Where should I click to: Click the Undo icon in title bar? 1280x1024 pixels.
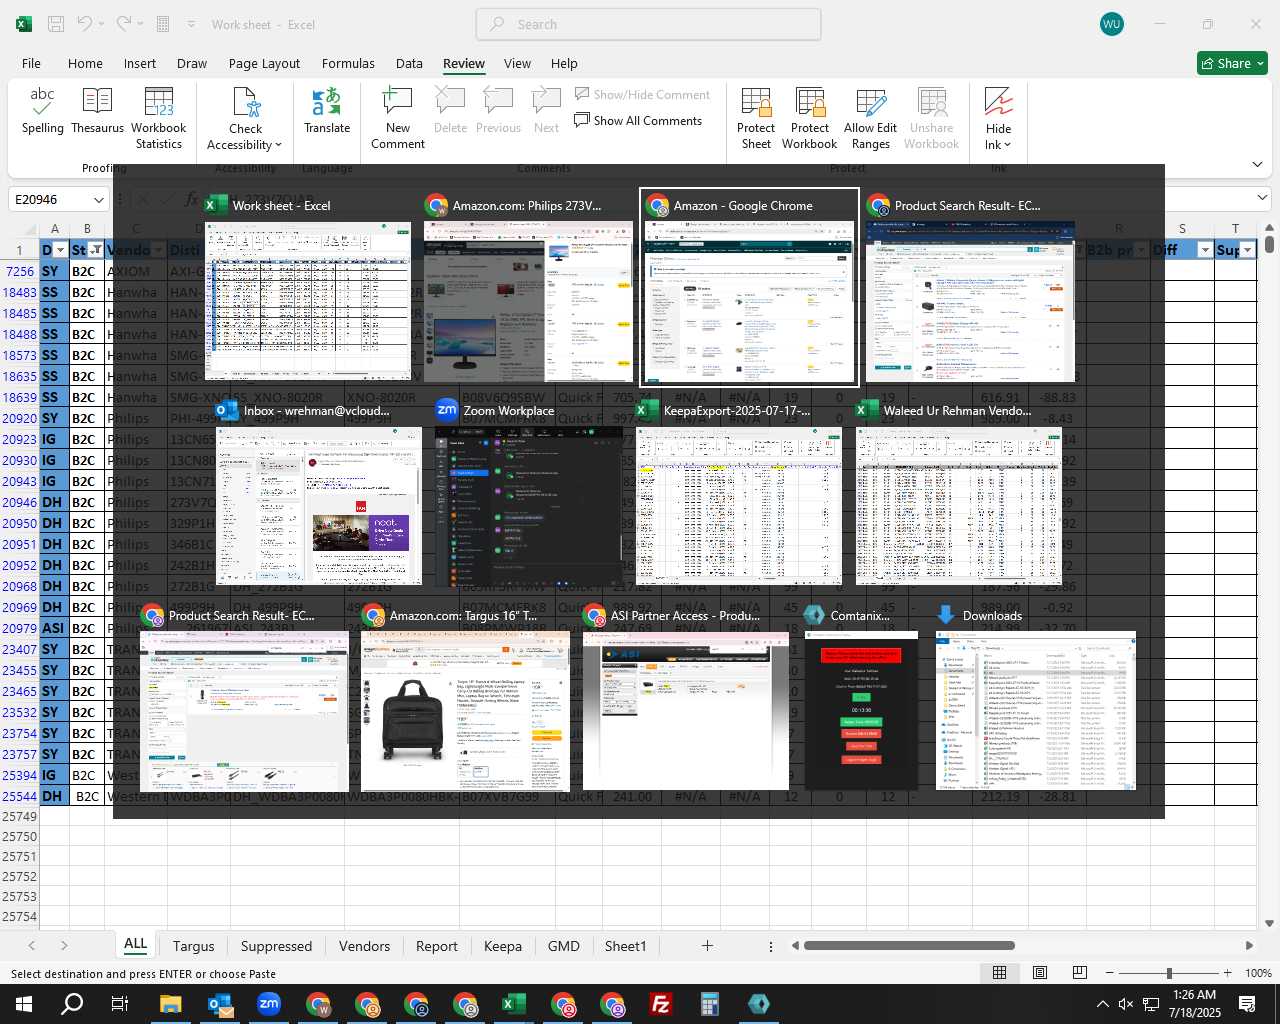[84, 24]
